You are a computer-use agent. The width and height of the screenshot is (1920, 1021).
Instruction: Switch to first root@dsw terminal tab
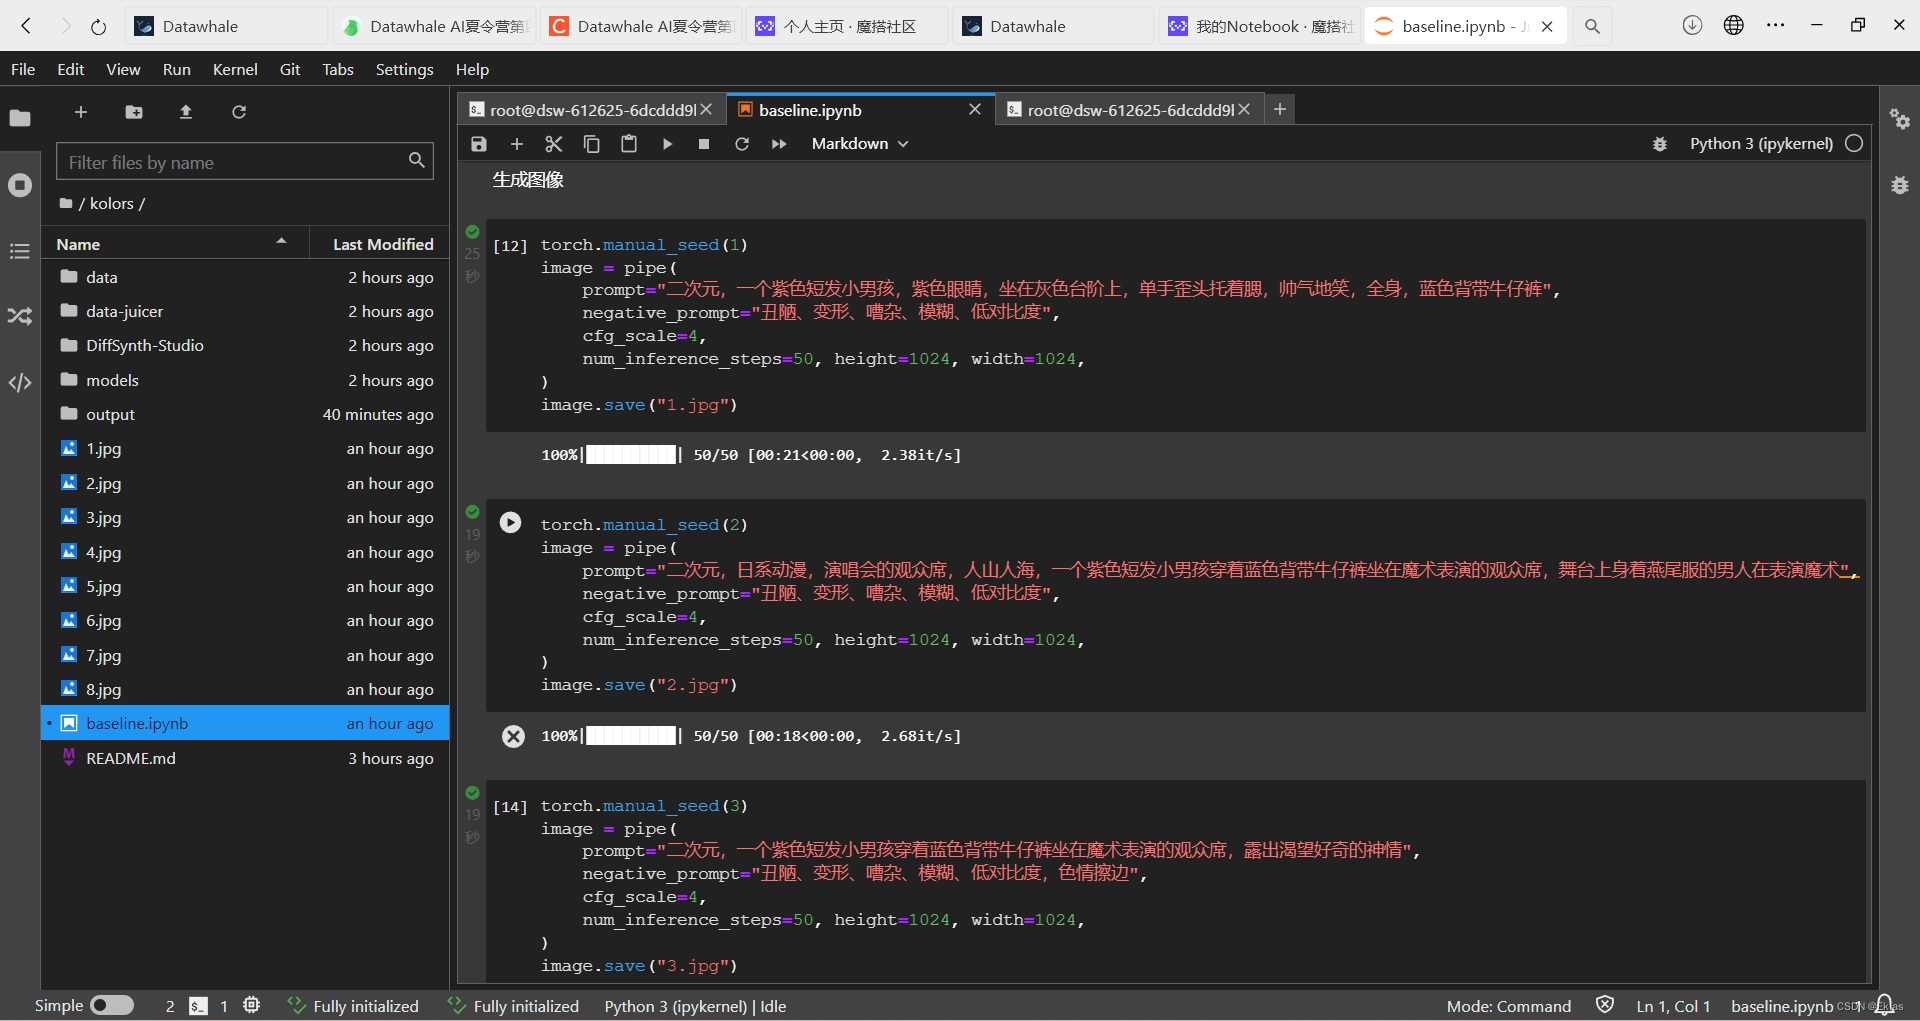pos(592,110)
